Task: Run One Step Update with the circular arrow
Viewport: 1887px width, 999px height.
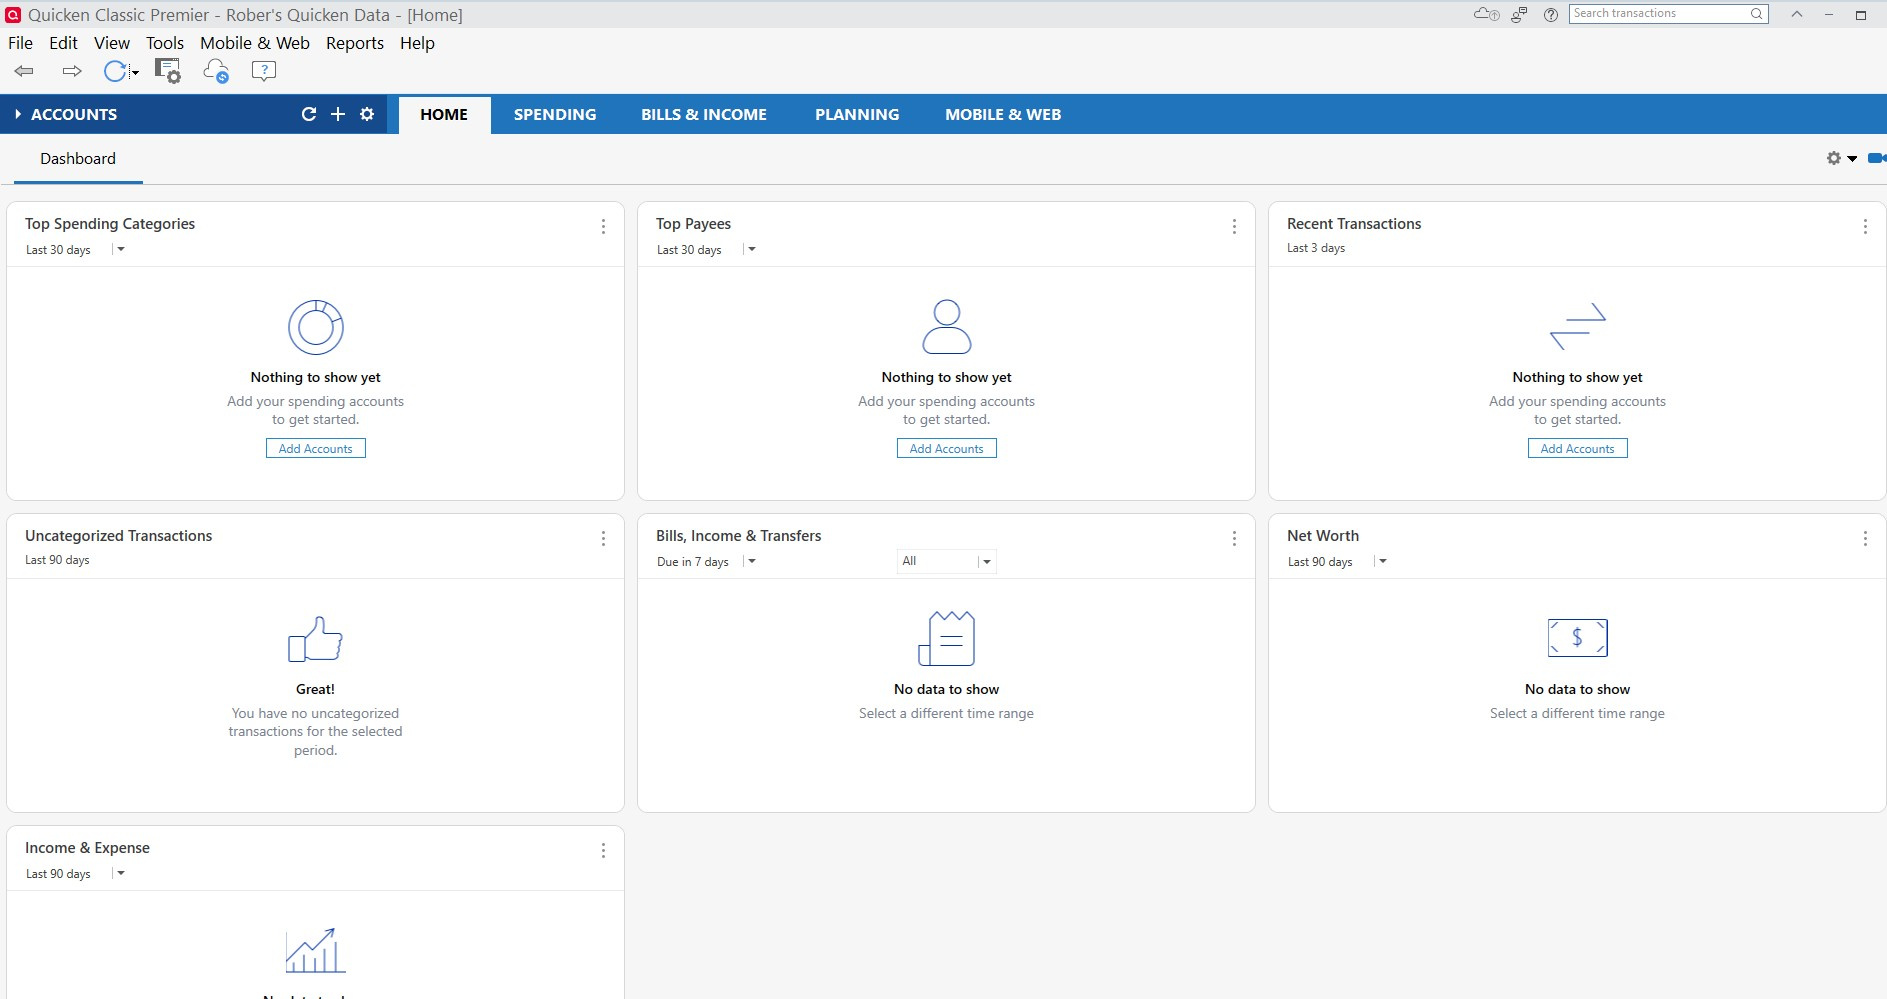Action: point(115,71)
